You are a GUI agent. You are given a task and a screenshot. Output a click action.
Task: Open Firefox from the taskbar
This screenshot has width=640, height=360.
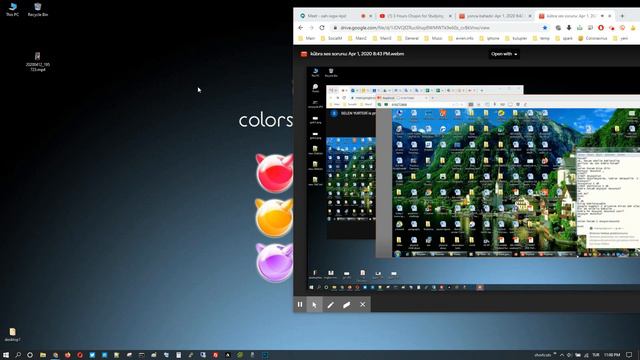point(68,355)
